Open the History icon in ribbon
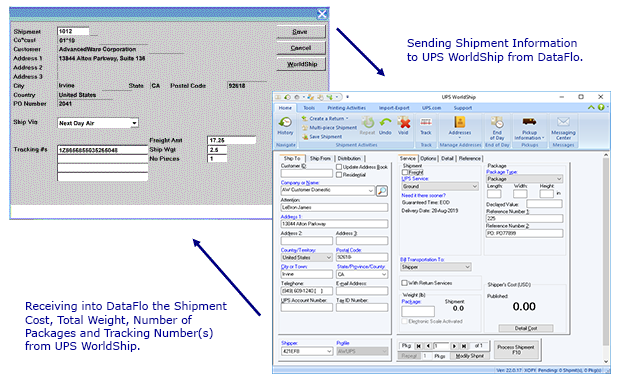Screen dimensions: 619x377 (285, 126)
